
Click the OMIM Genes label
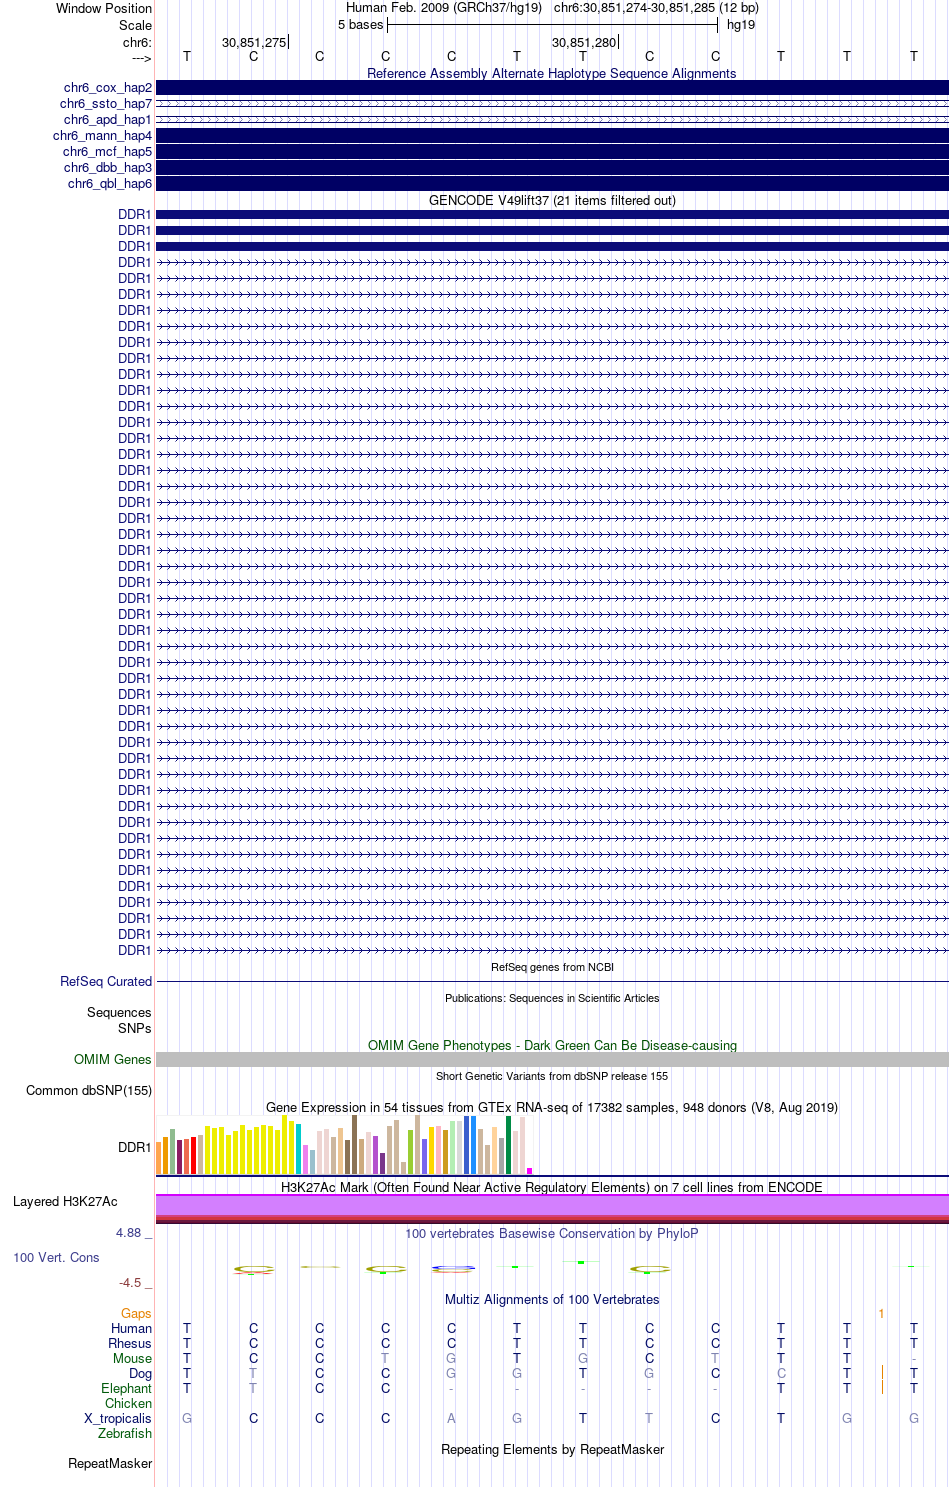[113, 1060]
